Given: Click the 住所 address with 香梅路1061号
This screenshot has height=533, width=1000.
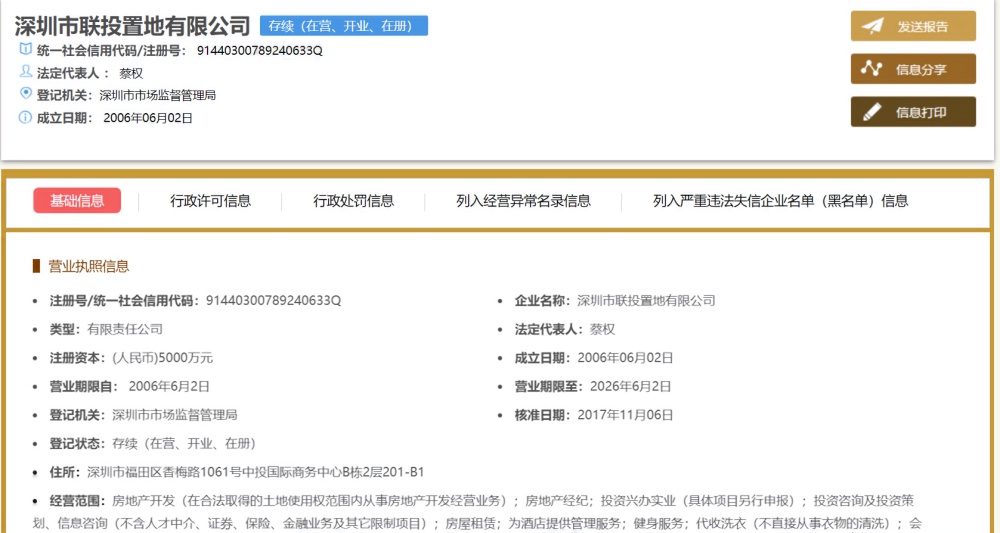Looking at the screenshot, I should (256, 472).
